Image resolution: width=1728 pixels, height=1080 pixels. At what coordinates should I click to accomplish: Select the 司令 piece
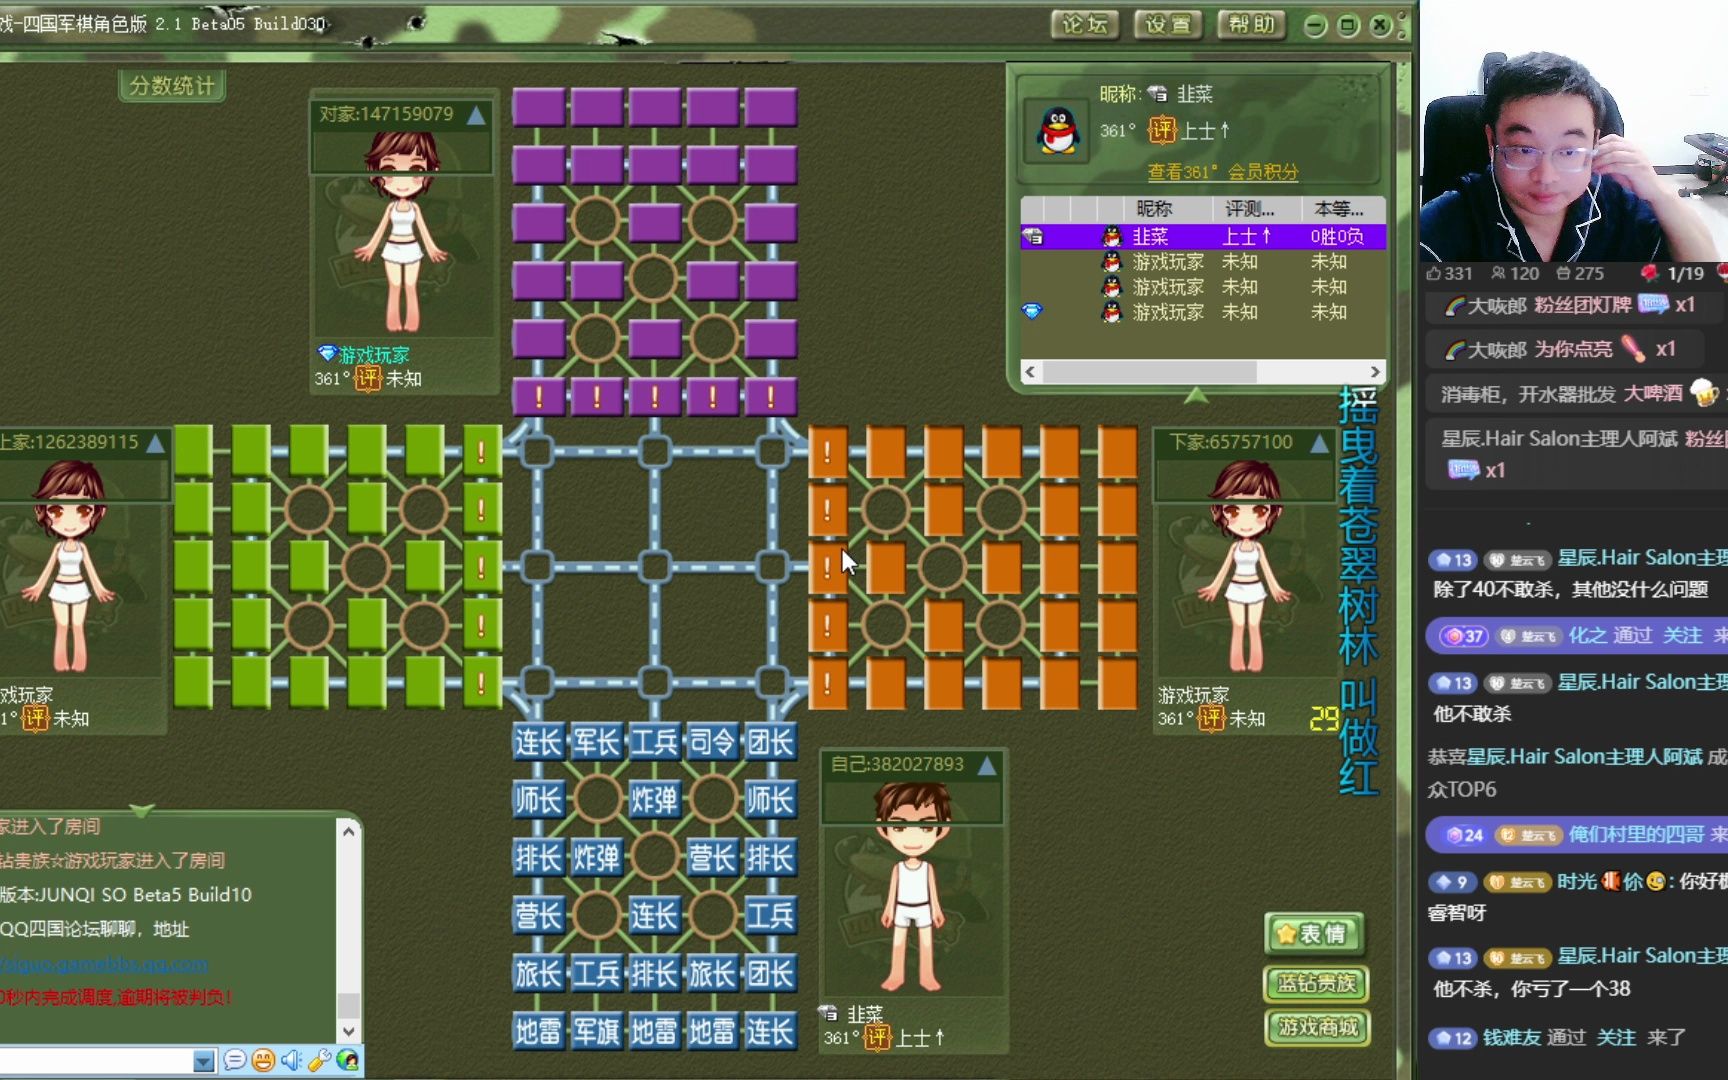pos(712,742)
